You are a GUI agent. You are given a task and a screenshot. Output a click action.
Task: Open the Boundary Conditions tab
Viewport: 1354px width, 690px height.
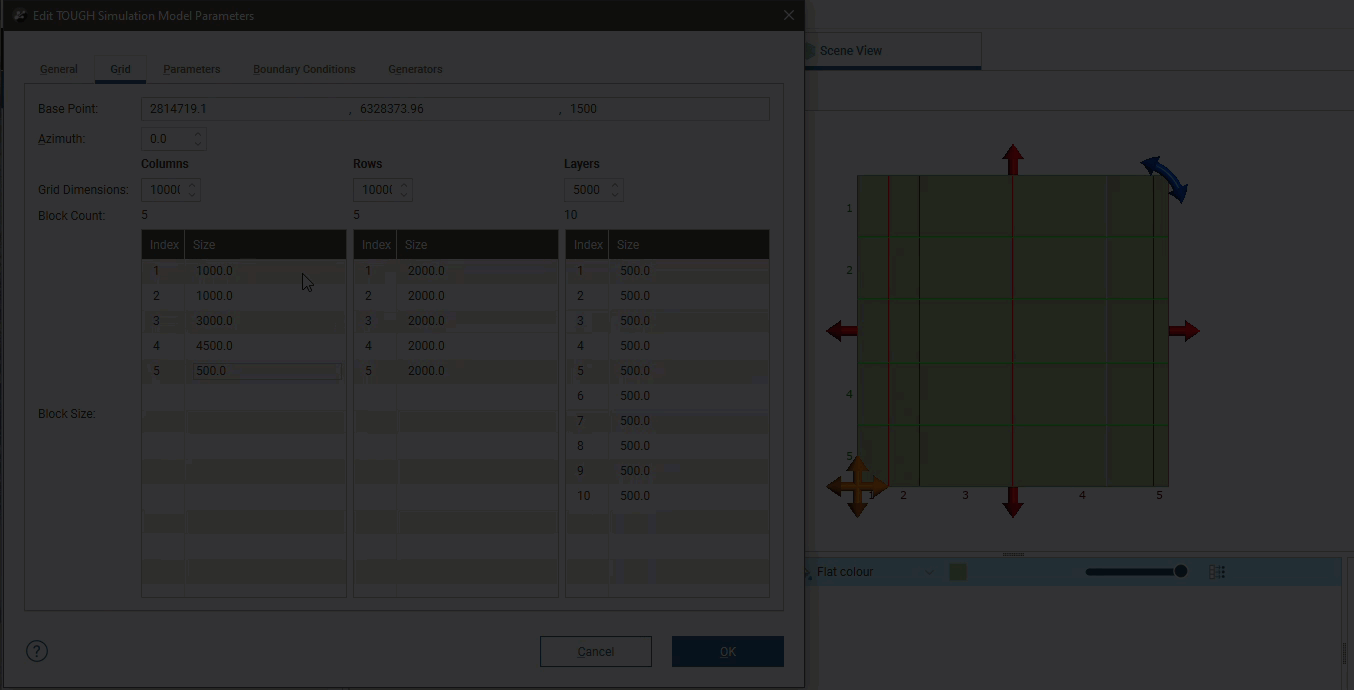point(304,69)
